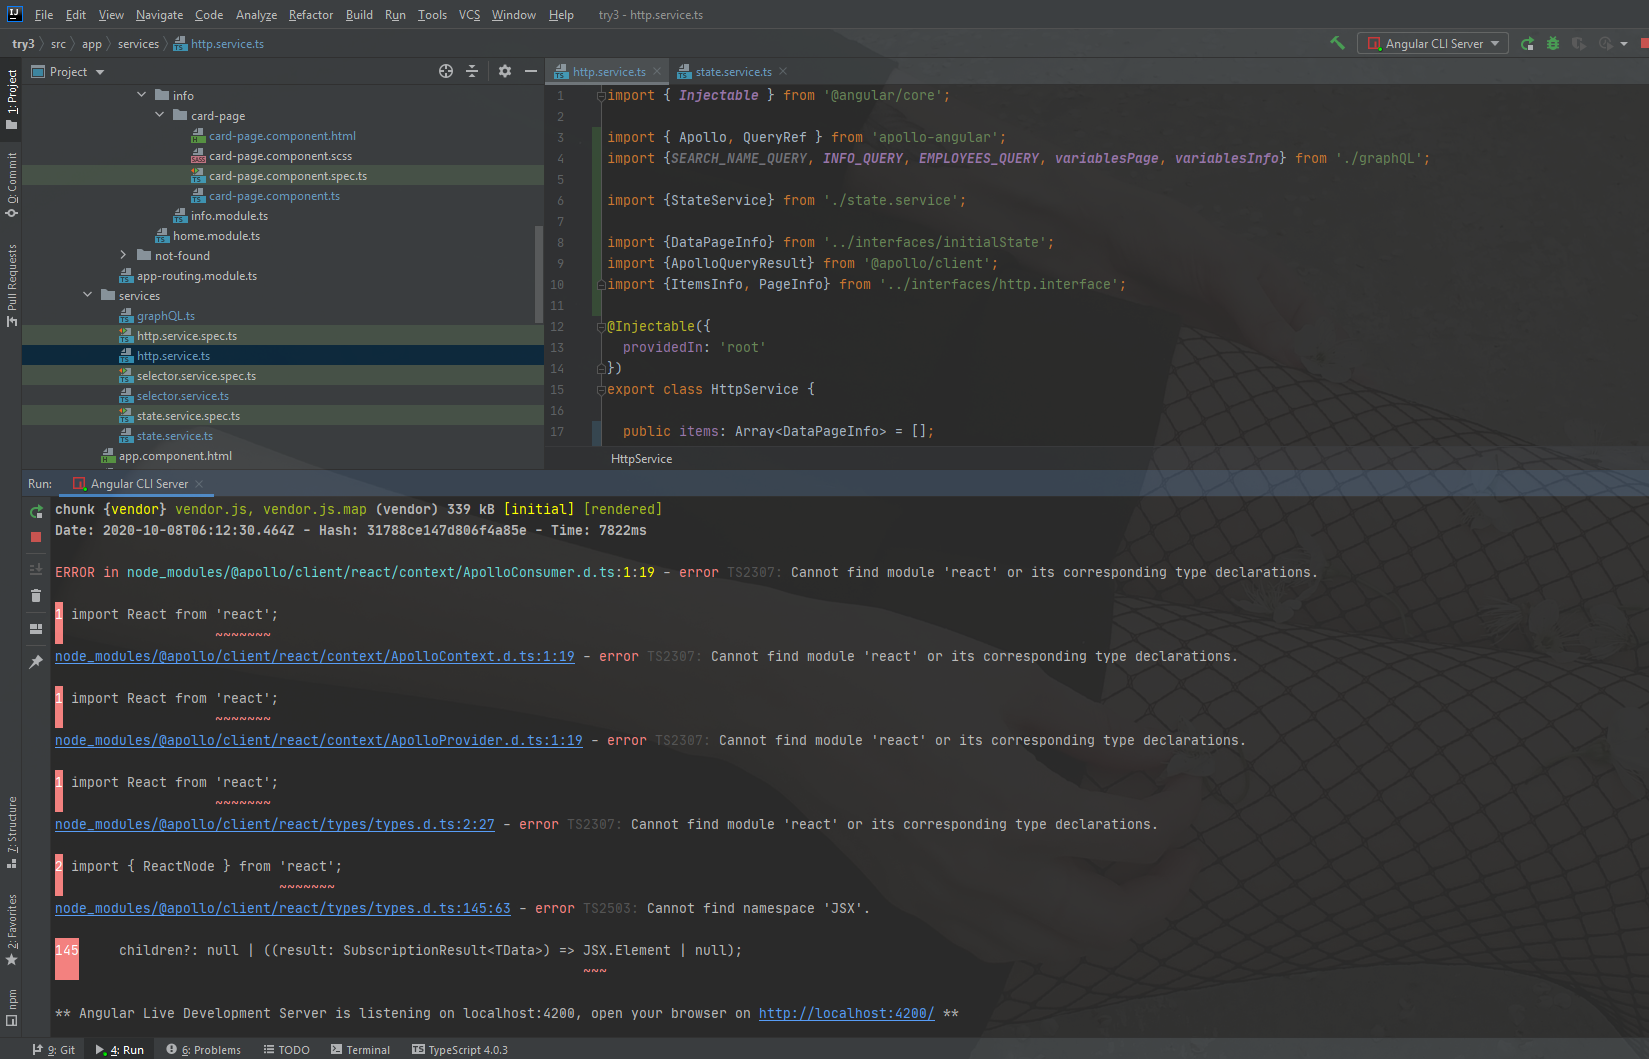Click the green Debug bug icon

1553,43
